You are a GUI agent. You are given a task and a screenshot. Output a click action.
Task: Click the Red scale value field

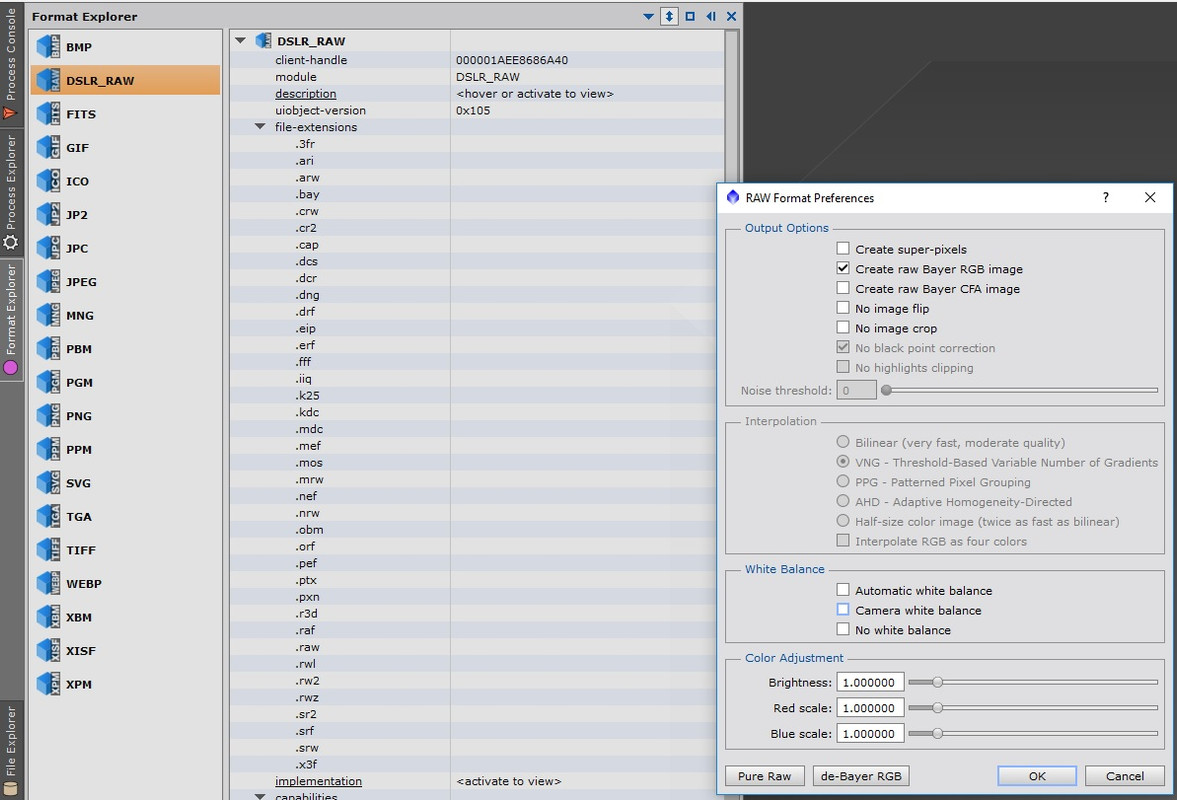pyautogui.click(x=870, y=708)
